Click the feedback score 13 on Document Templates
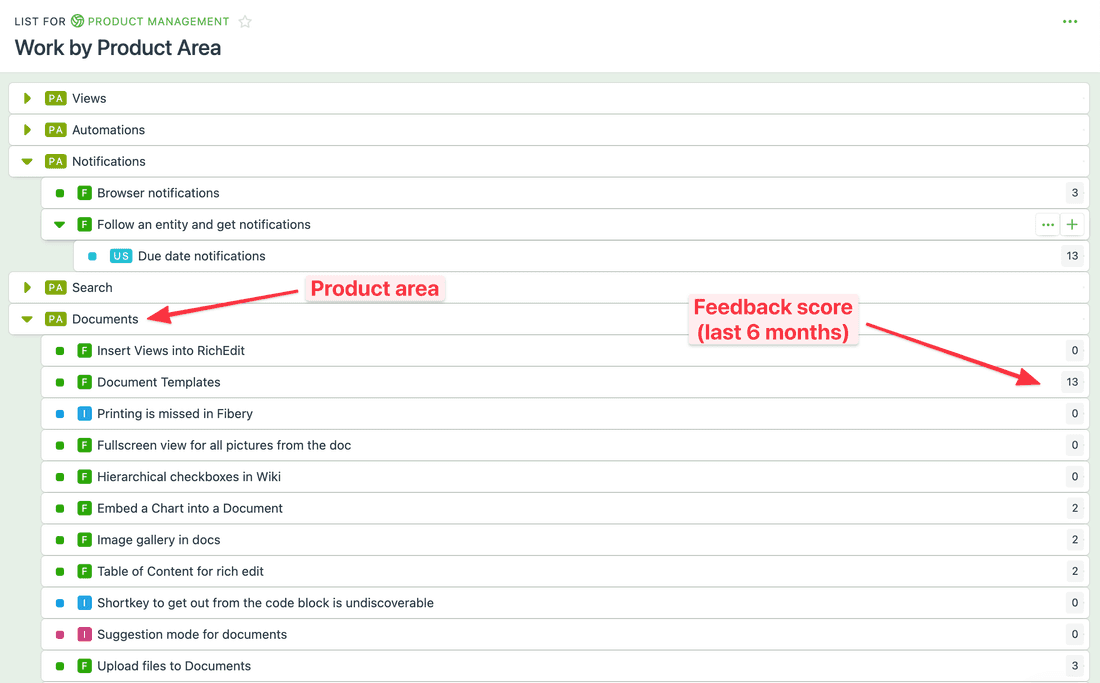This screenshot has width=1100, height=683. [x=1072, y=381]
